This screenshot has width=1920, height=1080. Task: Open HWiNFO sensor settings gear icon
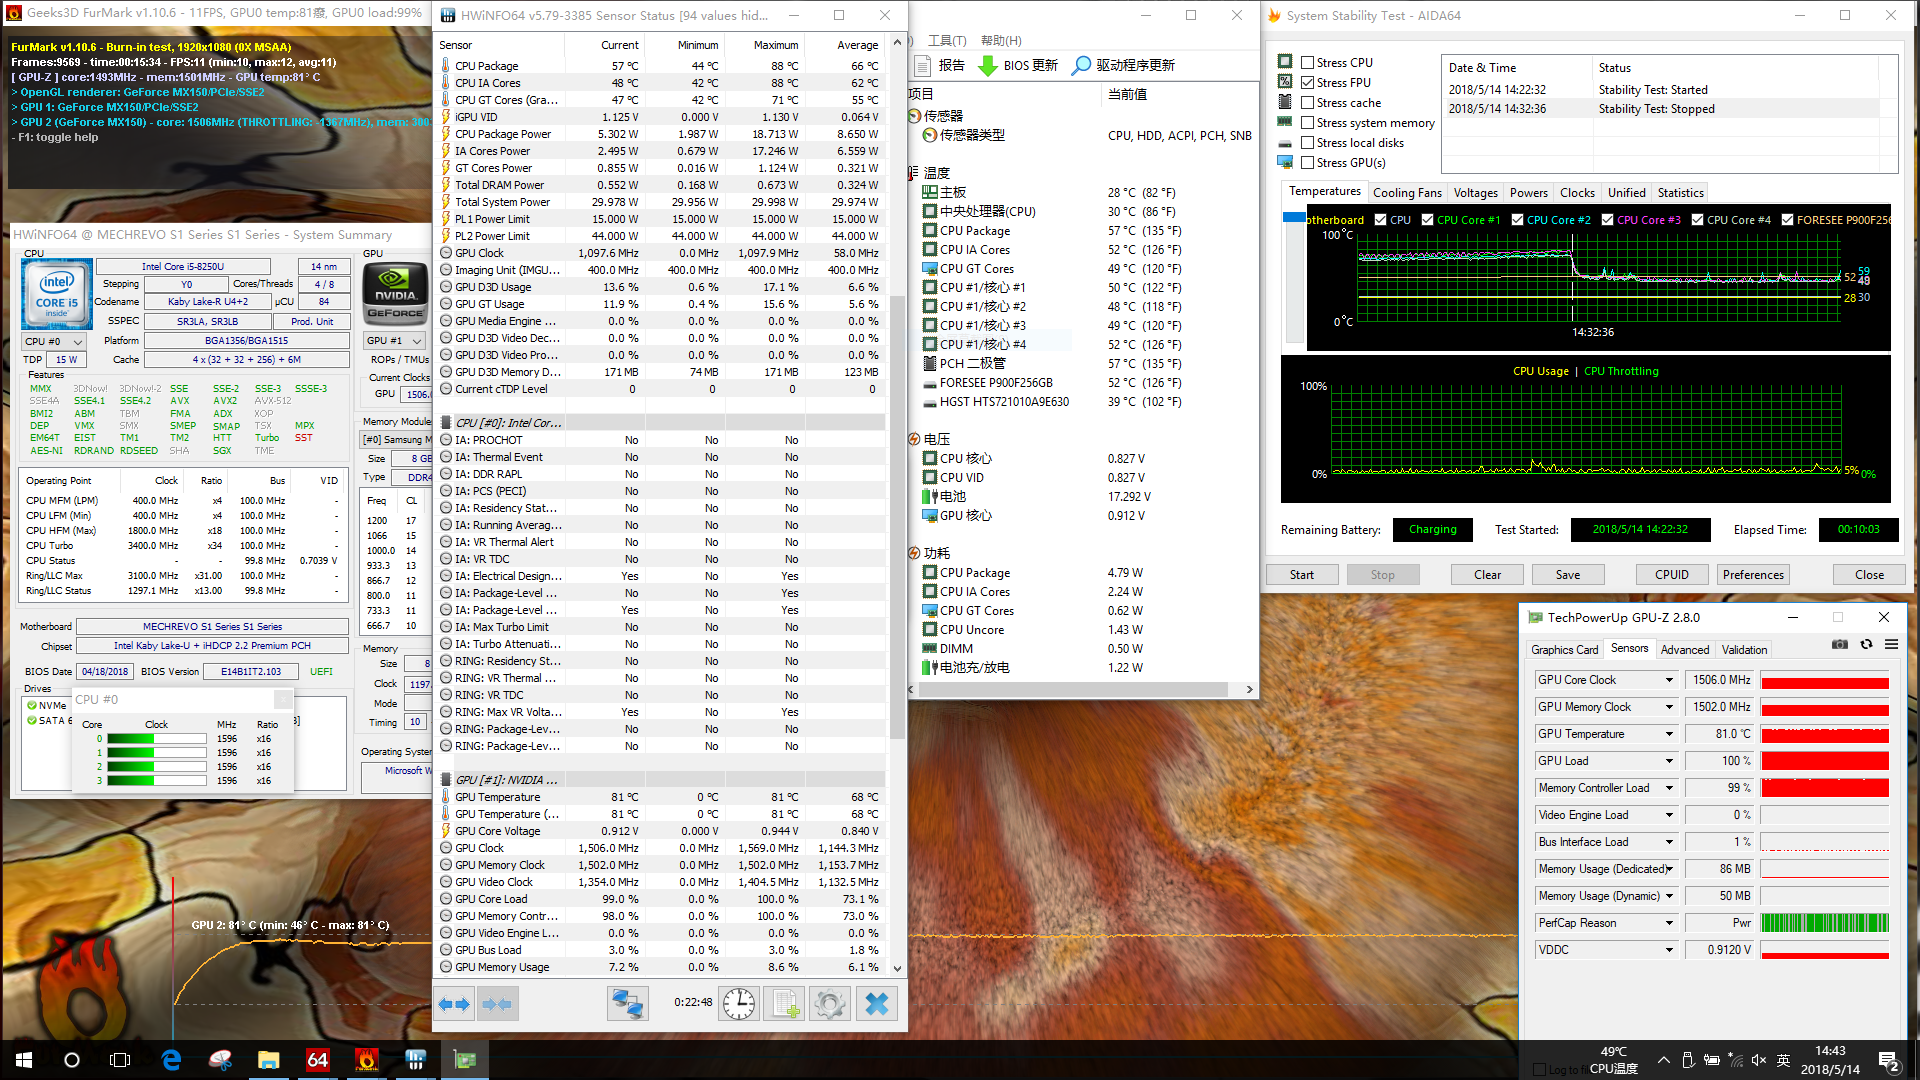pyautogui.click(x=829, y=1004)
